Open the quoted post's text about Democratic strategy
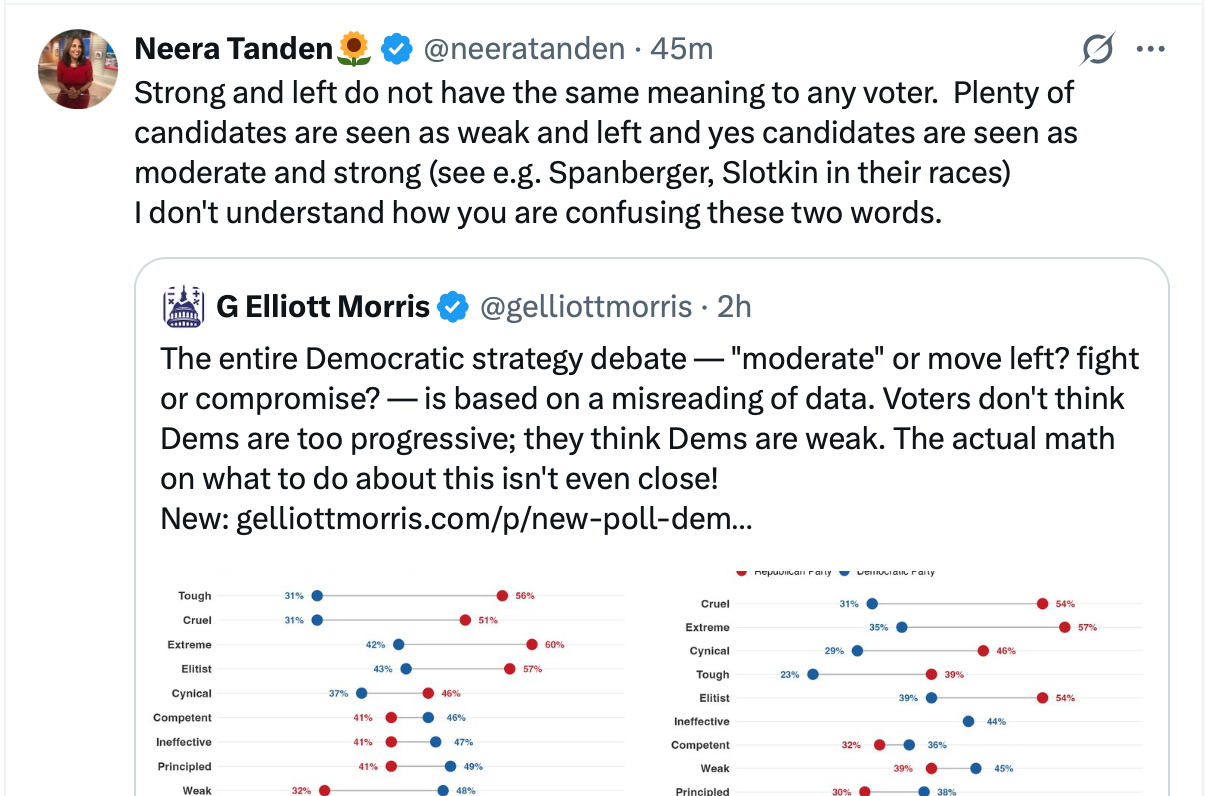Viewport: 1206px width, 796px height. 650,418
